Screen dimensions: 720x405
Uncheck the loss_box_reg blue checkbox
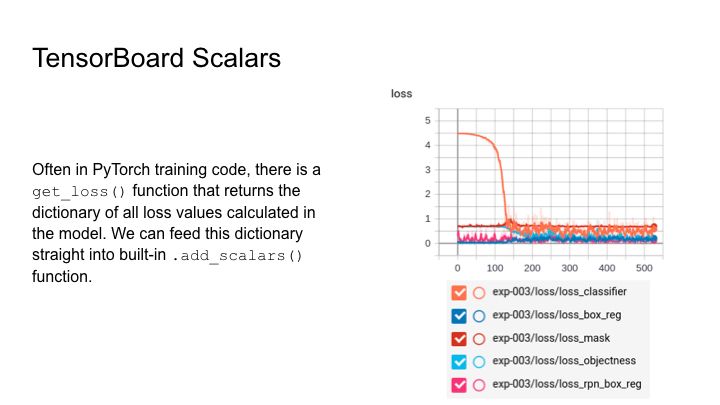pyautogui.click(x=459, y=316)
